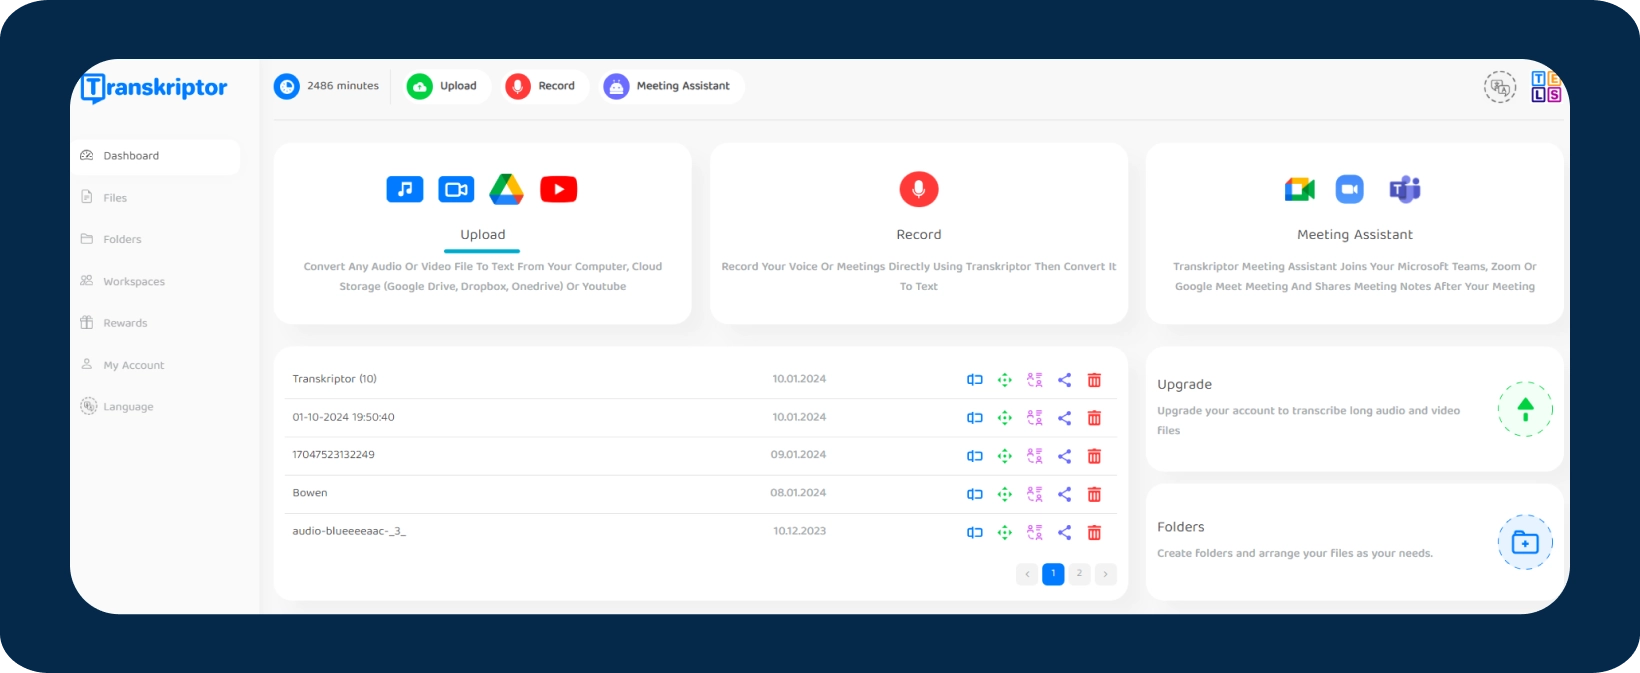
Task: Open the 17047523132249 file
Action: pos(333,455)
